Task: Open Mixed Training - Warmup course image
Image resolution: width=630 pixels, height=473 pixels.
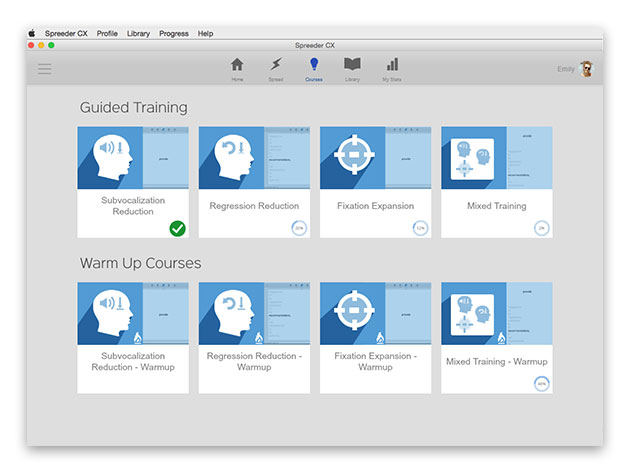Action: click(x=497, y=313)
